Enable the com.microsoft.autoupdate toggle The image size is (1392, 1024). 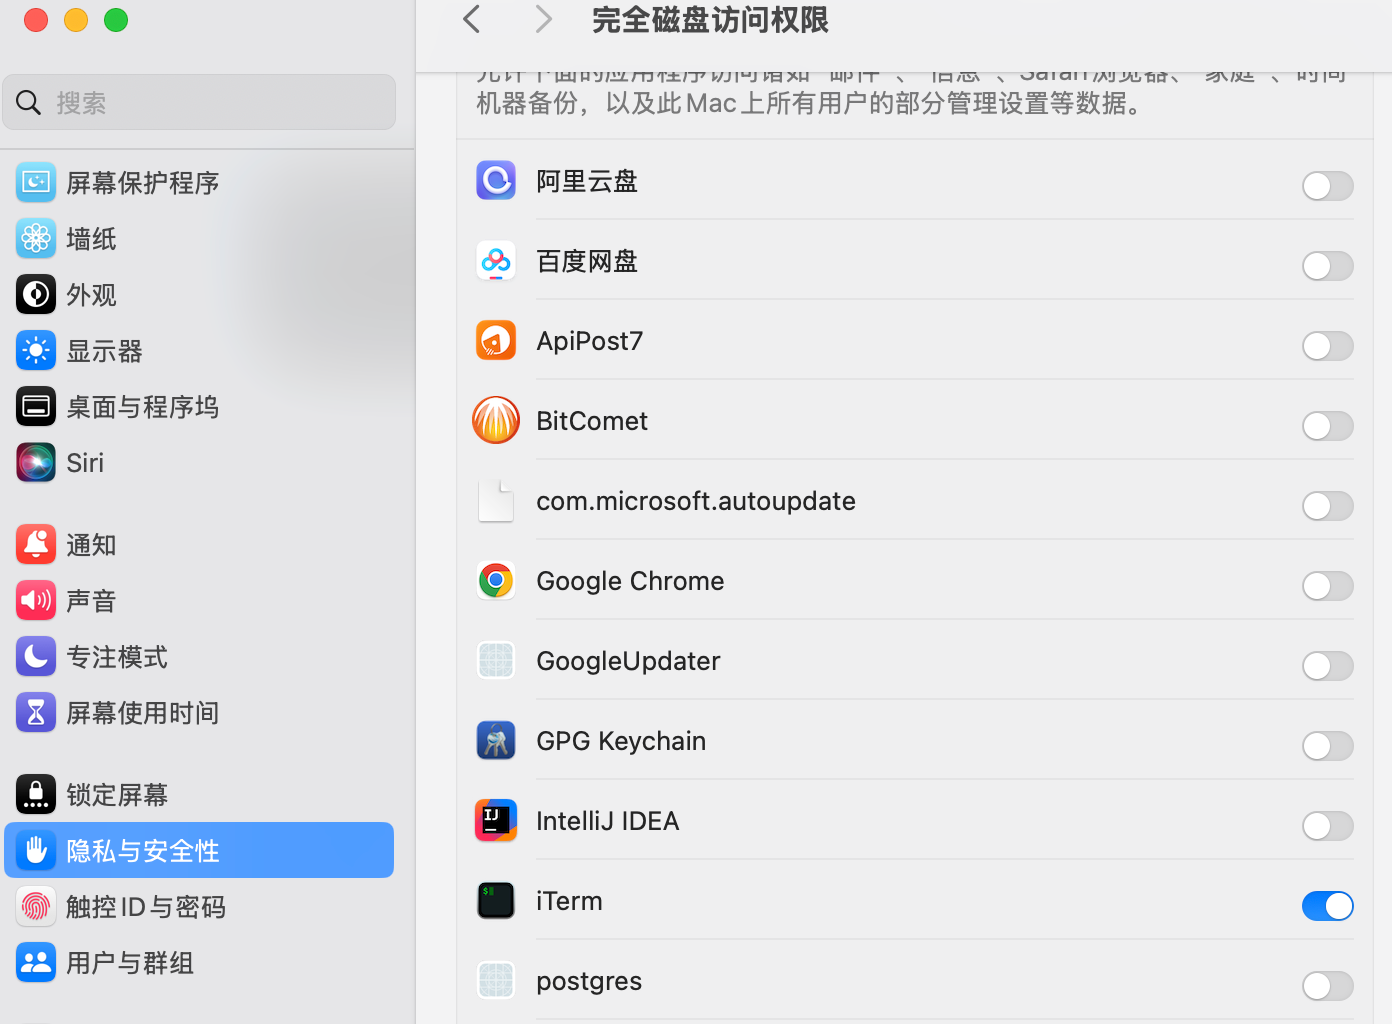pos(1327,506)
